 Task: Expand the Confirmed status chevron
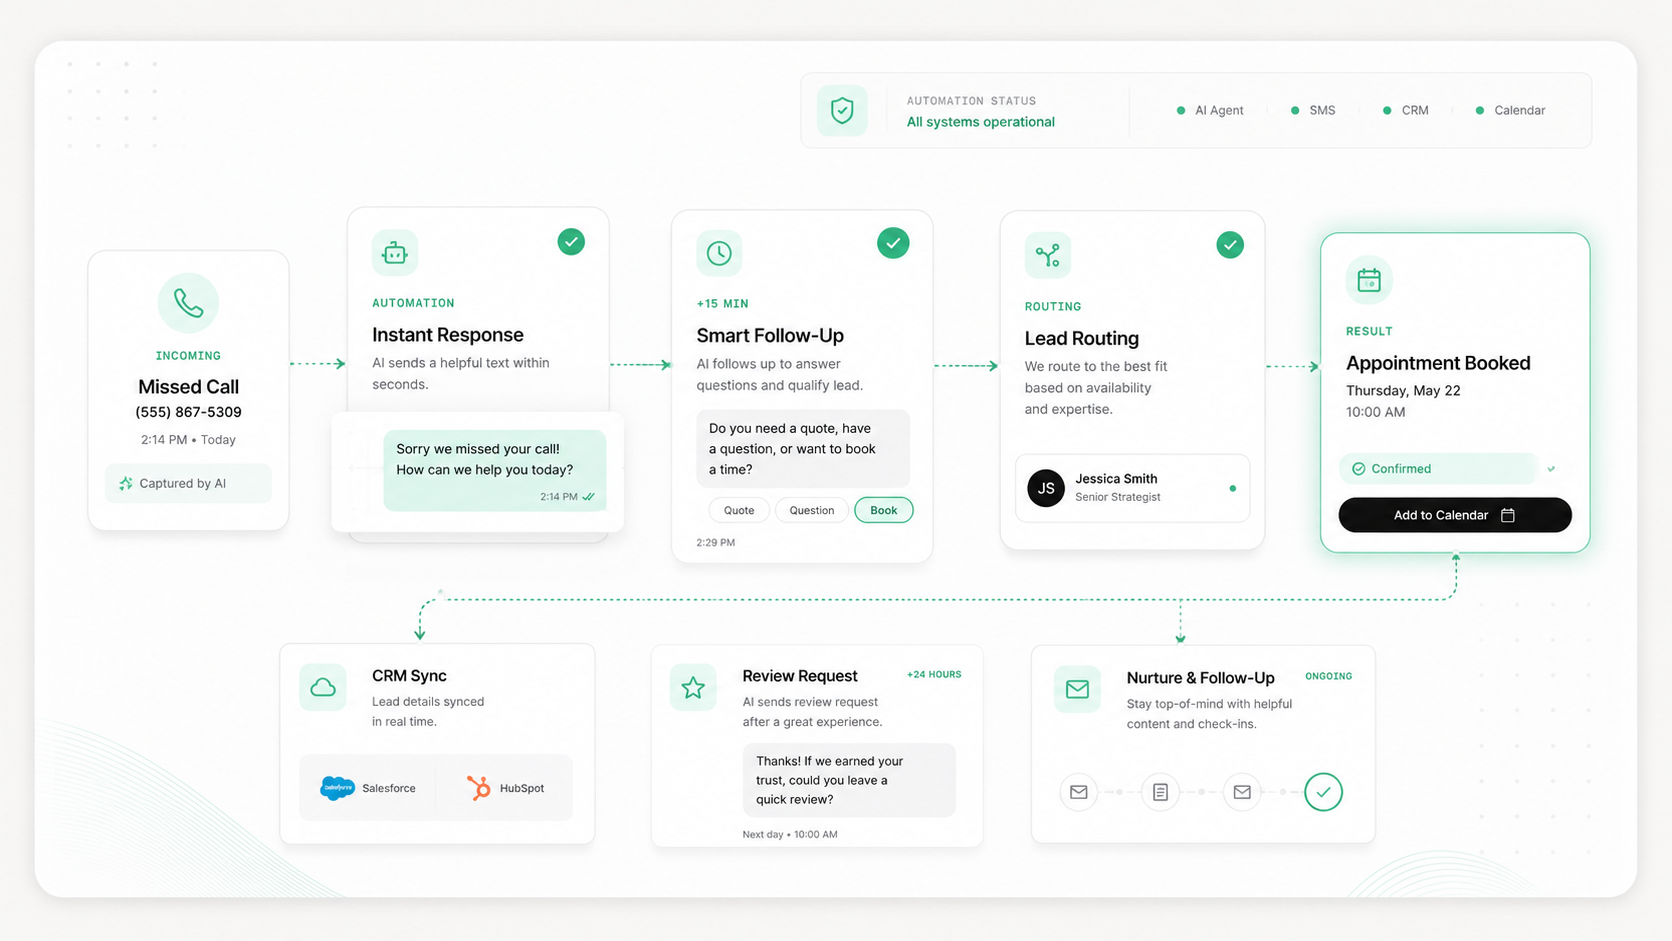pos(1551,468)
